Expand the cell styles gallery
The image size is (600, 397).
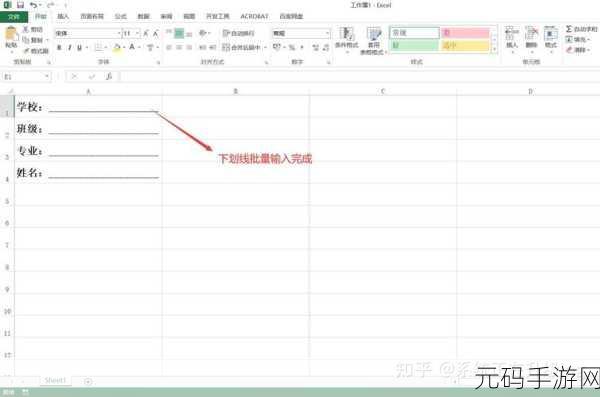coord(494,49)
